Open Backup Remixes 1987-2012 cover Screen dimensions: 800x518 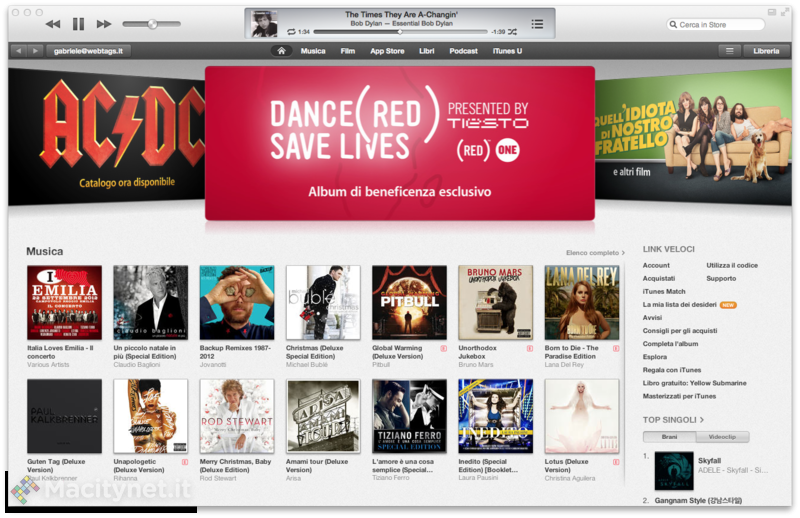237,303
